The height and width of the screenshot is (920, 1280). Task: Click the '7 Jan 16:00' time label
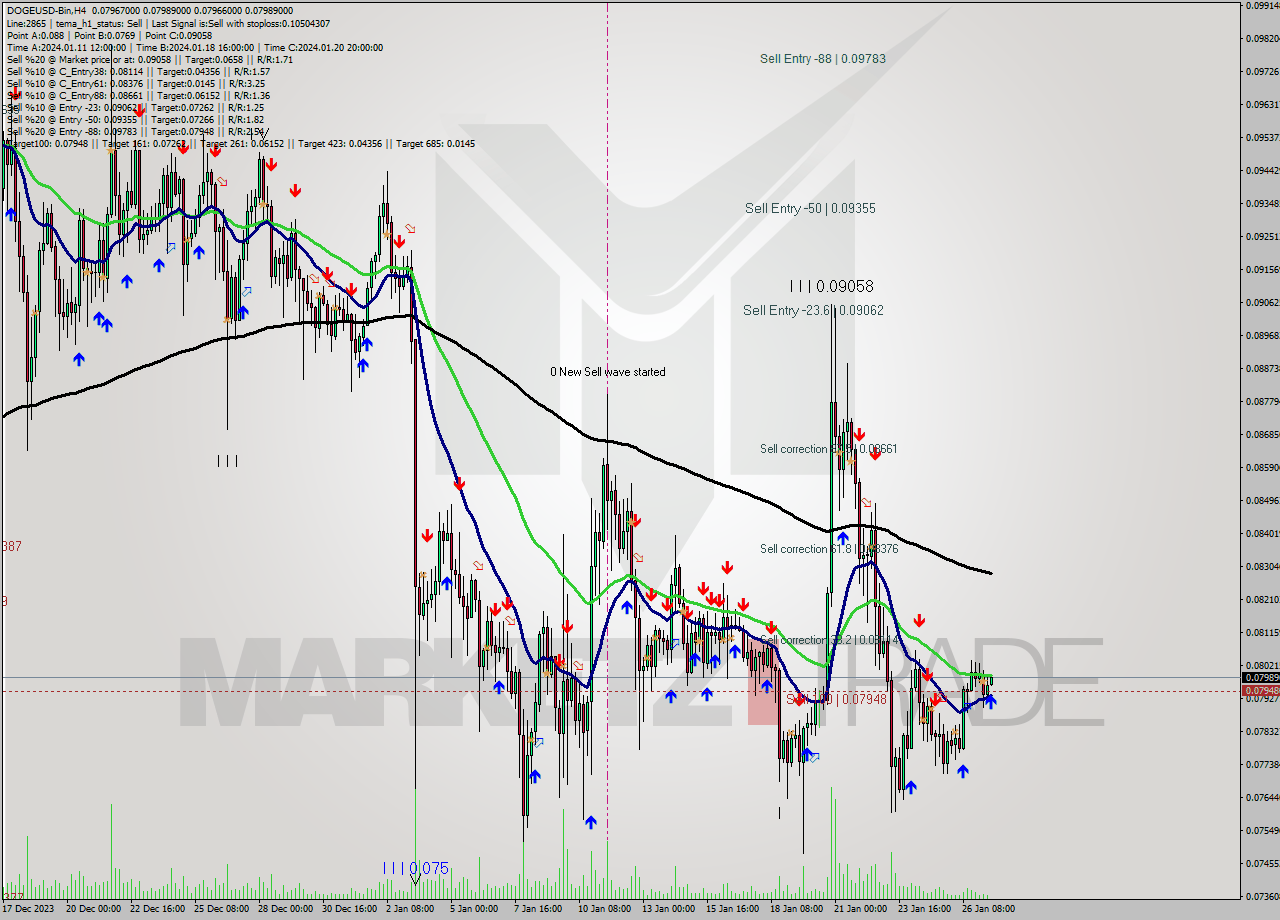(x=538, y=909)
